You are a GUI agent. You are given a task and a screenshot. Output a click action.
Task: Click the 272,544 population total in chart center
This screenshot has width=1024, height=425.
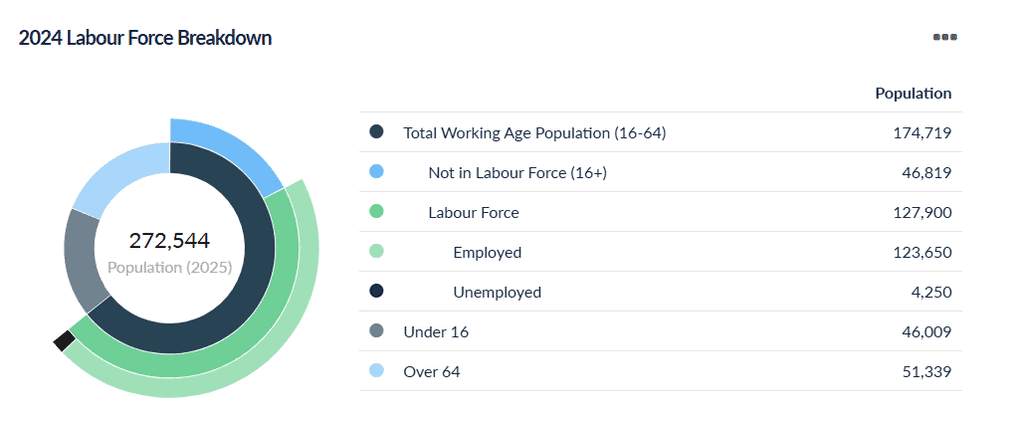coord(169,241)
